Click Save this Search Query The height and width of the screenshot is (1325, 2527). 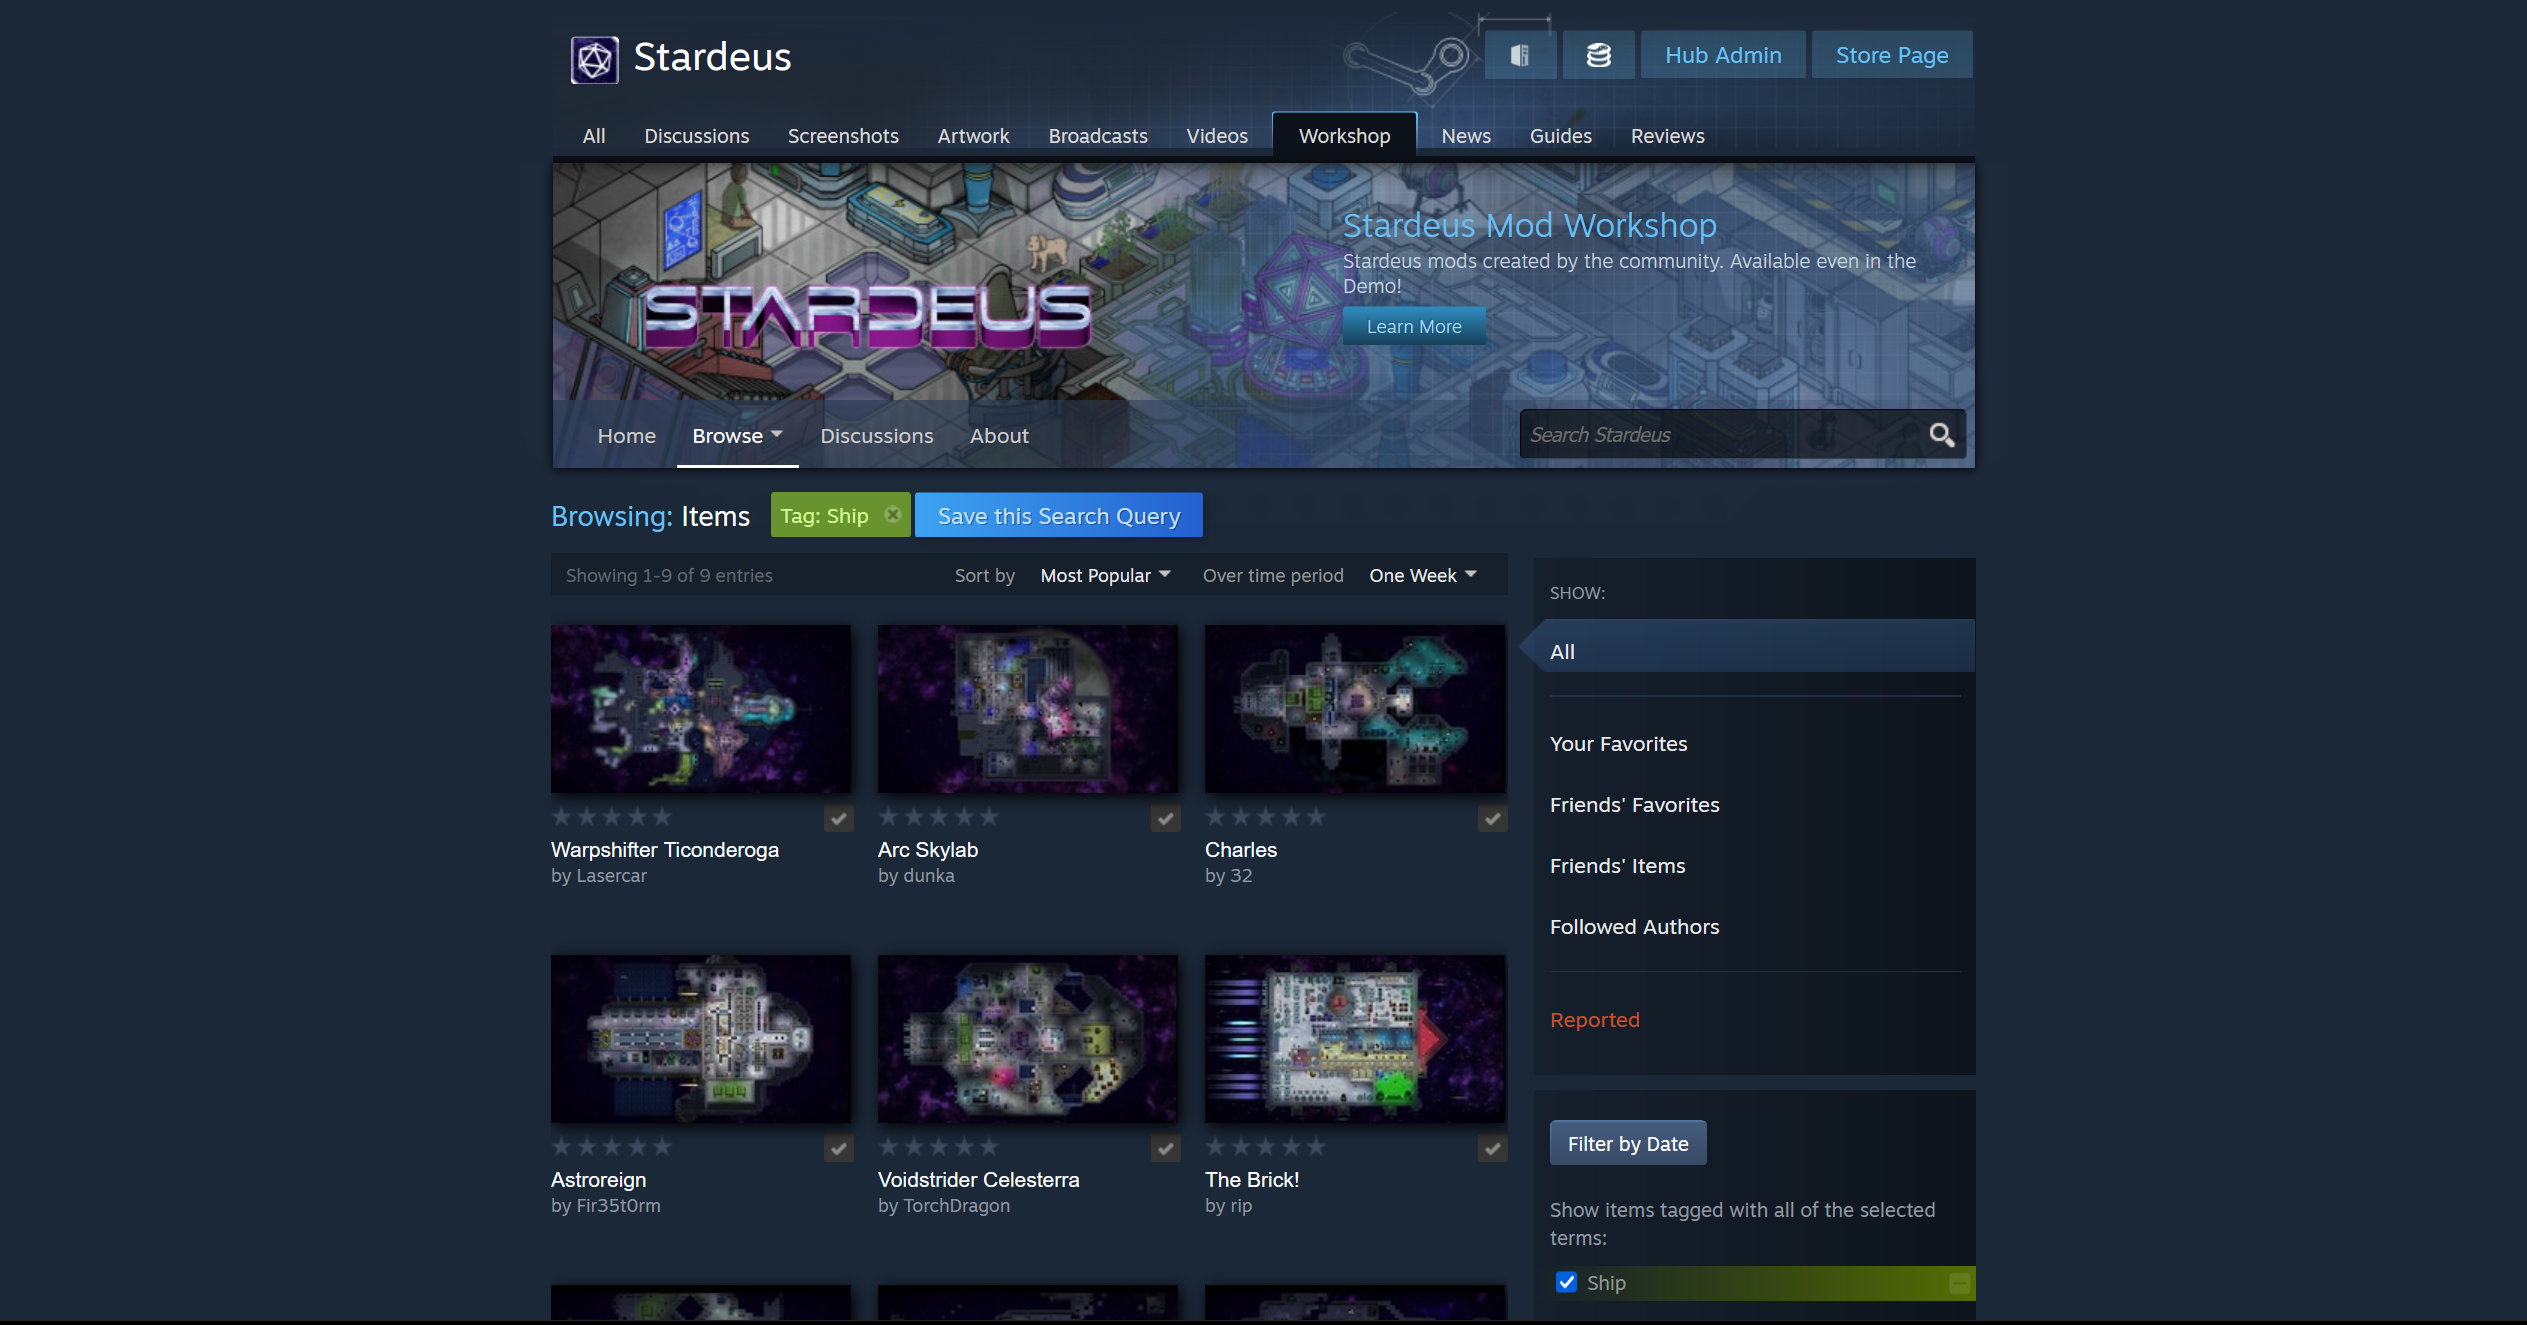point(1059,515)
